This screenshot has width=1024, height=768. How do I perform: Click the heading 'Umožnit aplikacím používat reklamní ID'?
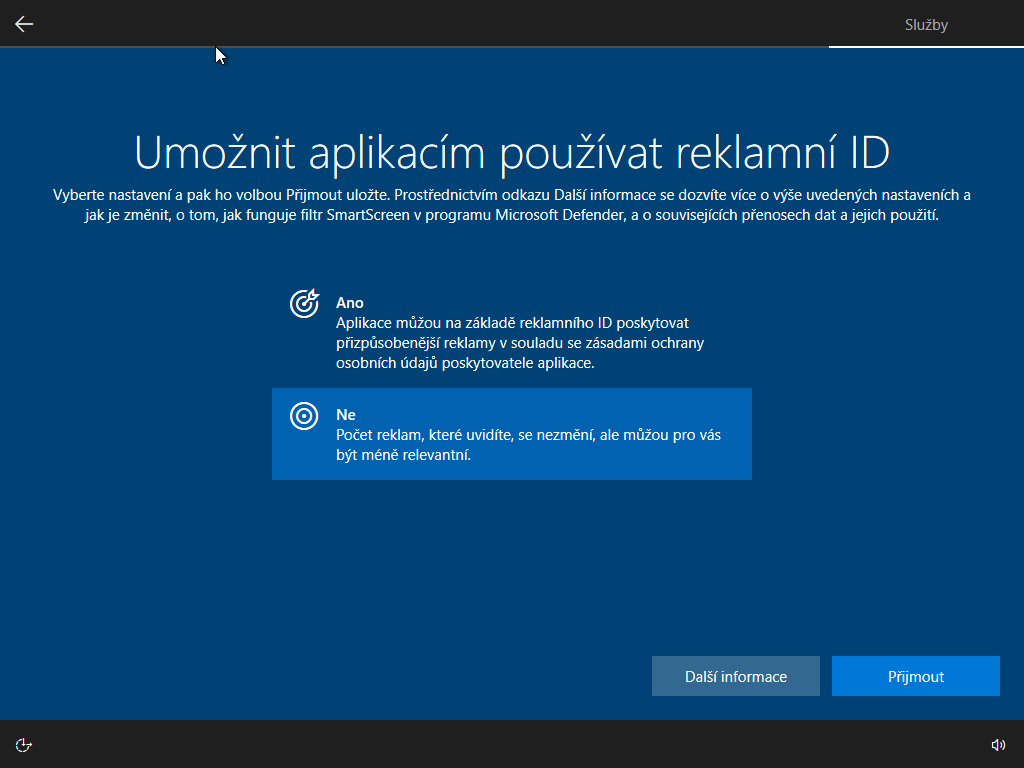(x=512, y=152)
